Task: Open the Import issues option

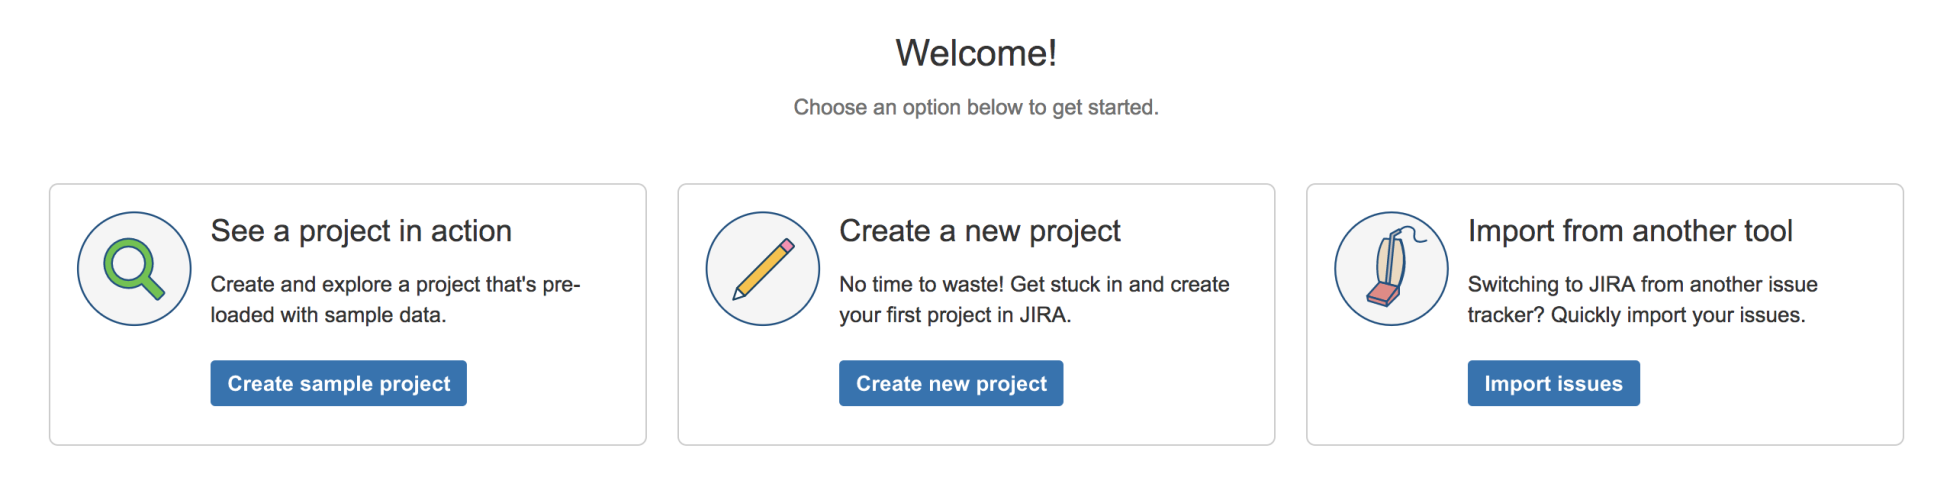Action: point(1553,383)
